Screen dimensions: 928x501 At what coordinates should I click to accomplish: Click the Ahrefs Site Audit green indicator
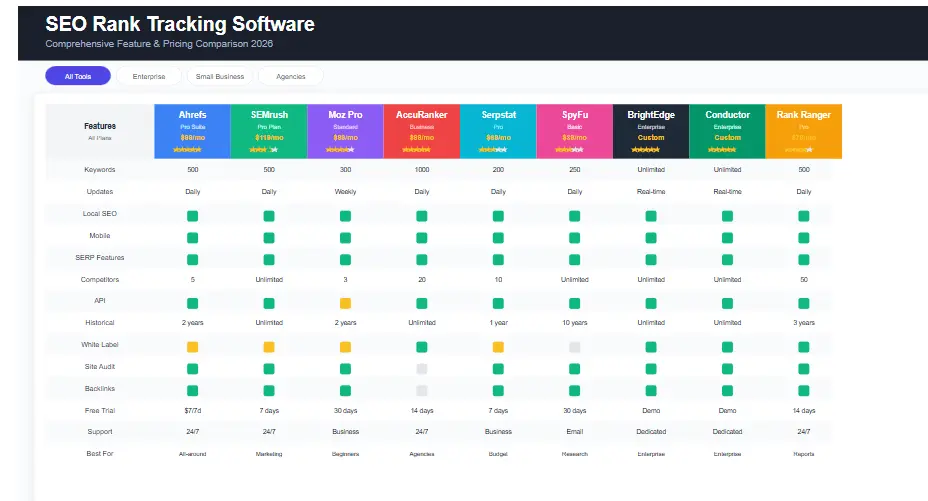pos(192,369)
